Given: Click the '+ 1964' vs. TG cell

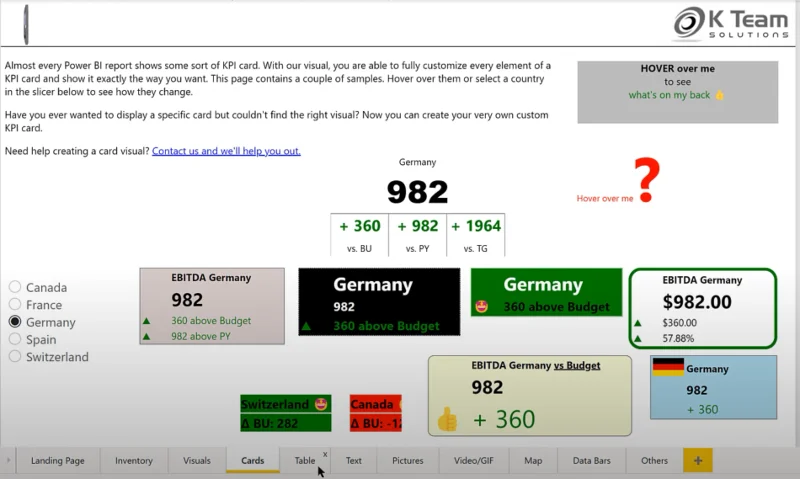Looking at the screenshot, I should pyautogui.click(x=476, y=235).
